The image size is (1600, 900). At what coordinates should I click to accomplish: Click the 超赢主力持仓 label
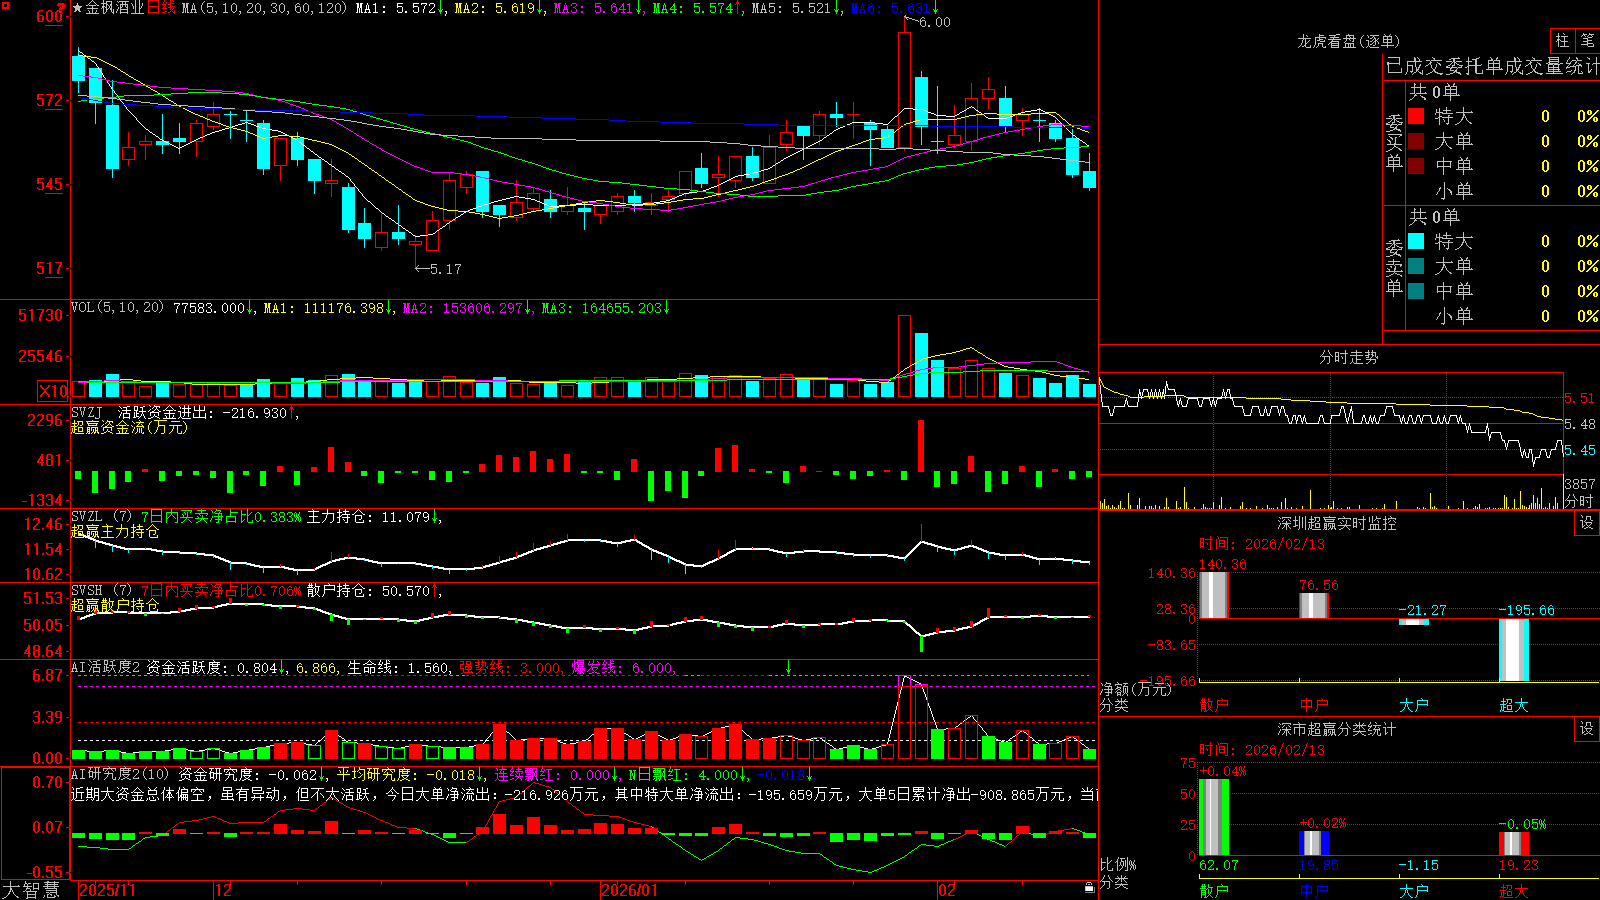115,531
